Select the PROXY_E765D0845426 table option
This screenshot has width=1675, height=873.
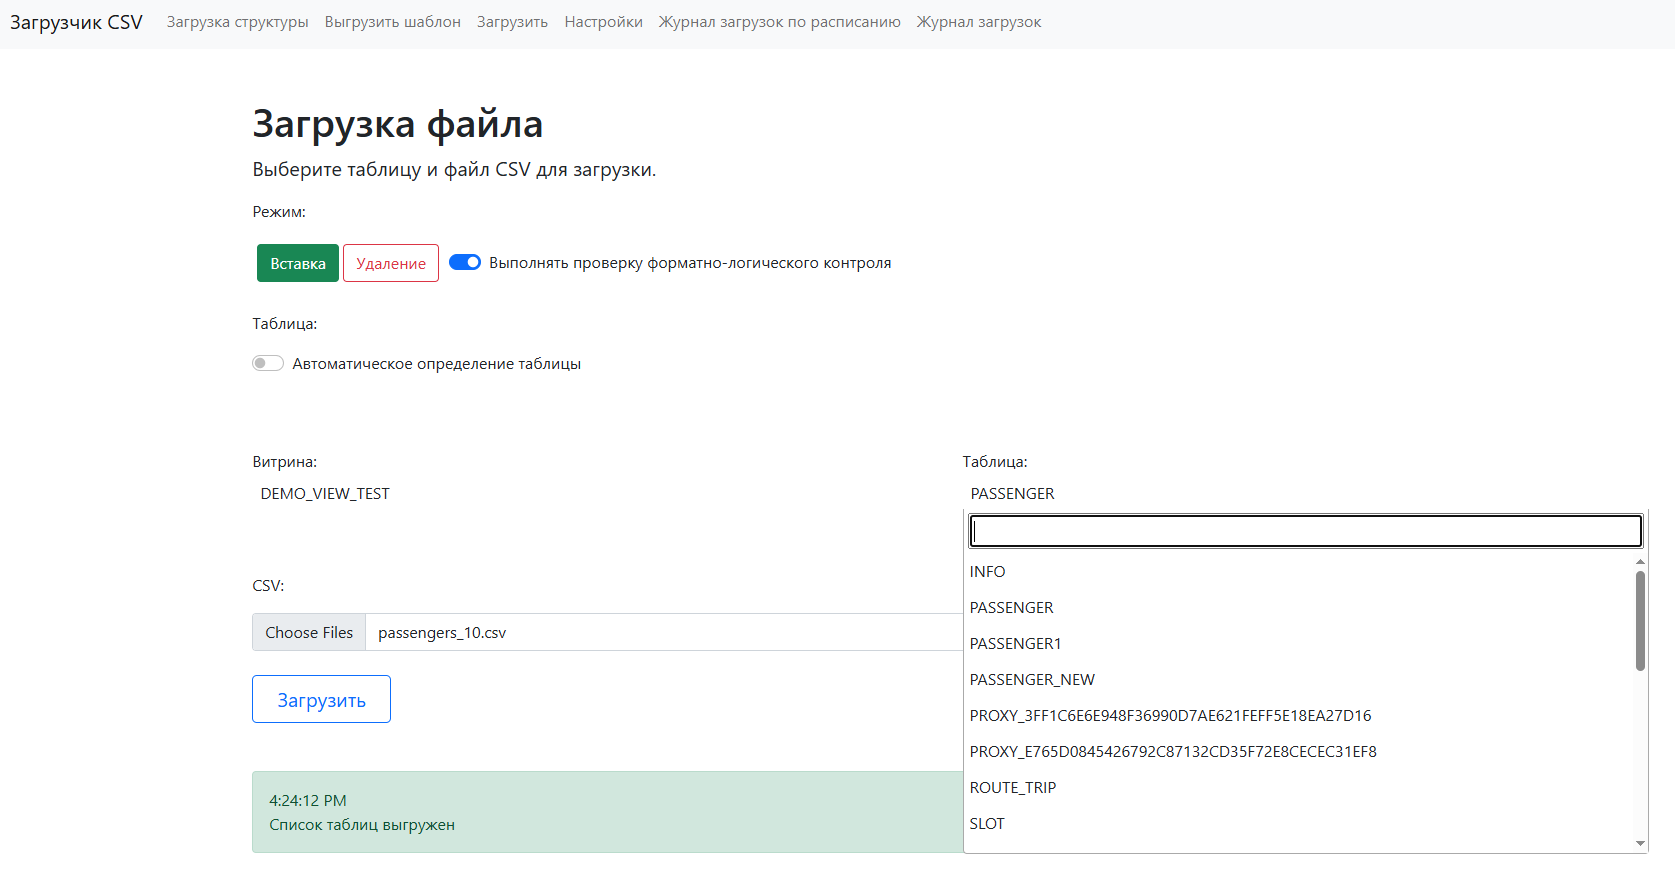[1298, 752]
